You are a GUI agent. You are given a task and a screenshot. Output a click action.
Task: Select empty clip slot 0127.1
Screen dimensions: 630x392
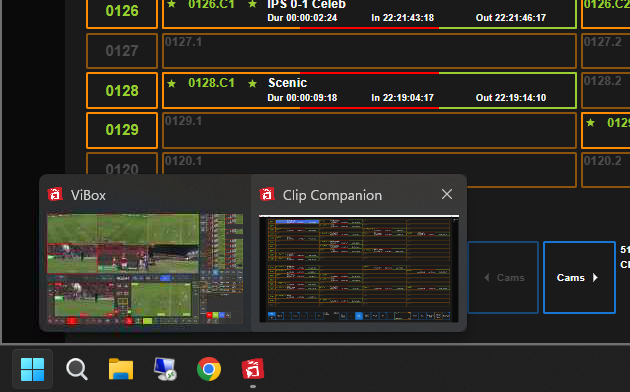coord(369,51)
